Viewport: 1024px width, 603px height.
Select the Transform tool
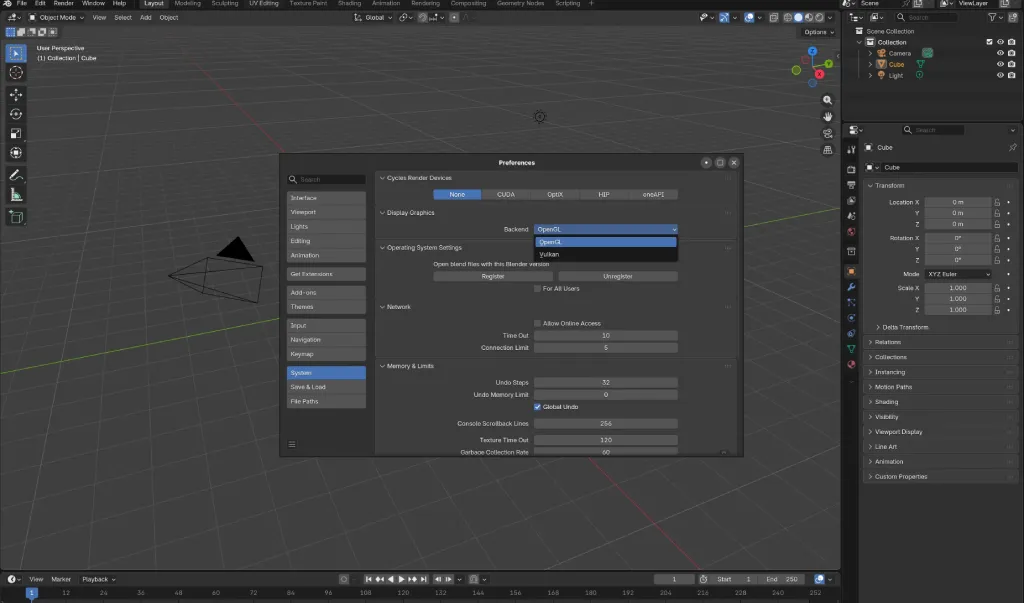coord(16,153)
